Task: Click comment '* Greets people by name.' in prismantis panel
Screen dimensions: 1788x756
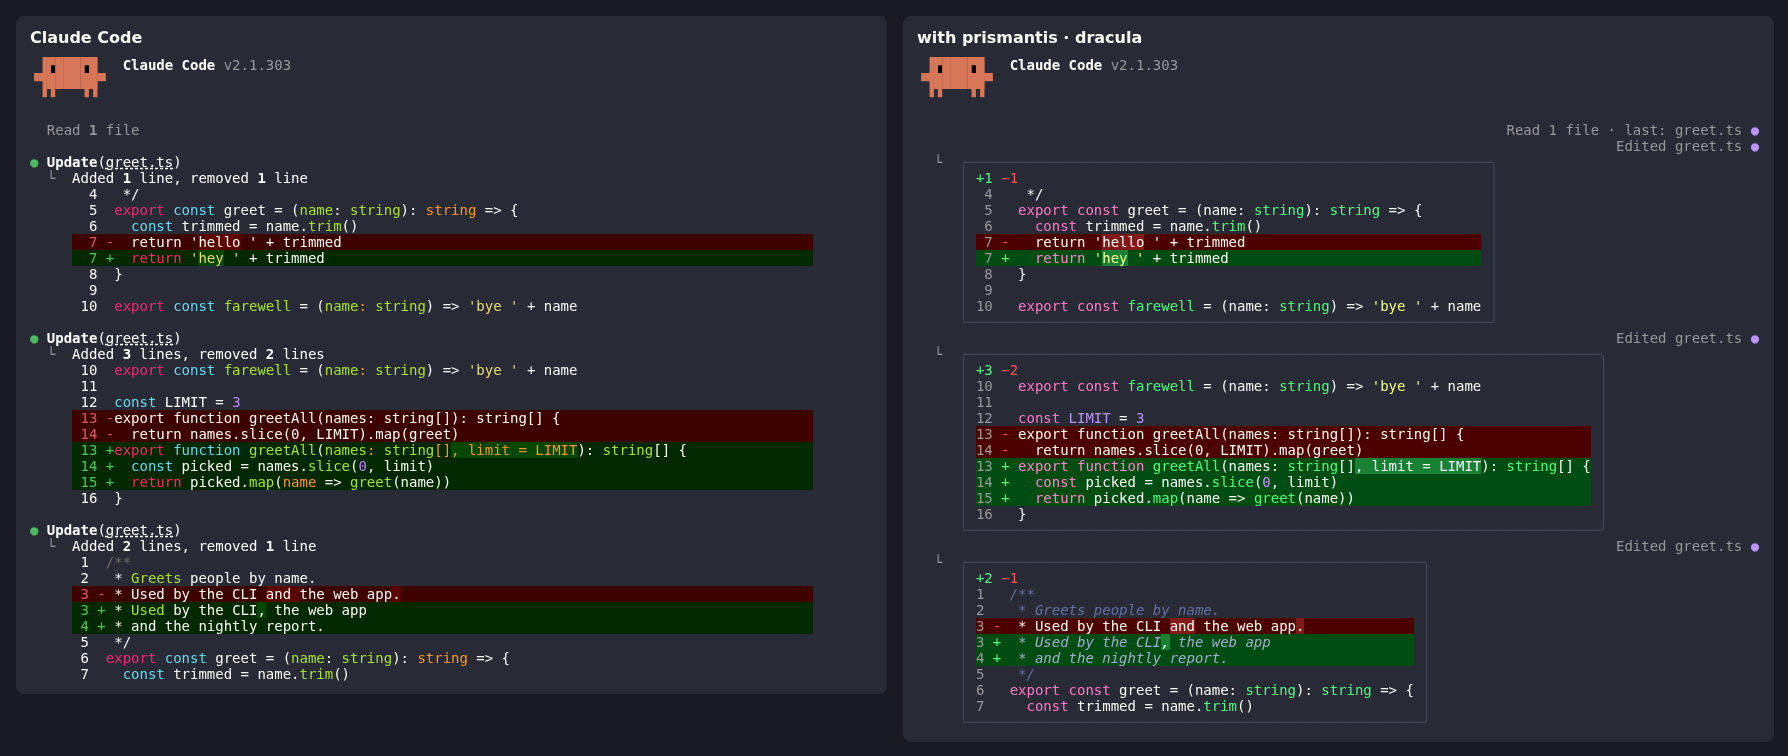Action: tap(1119, 610)
